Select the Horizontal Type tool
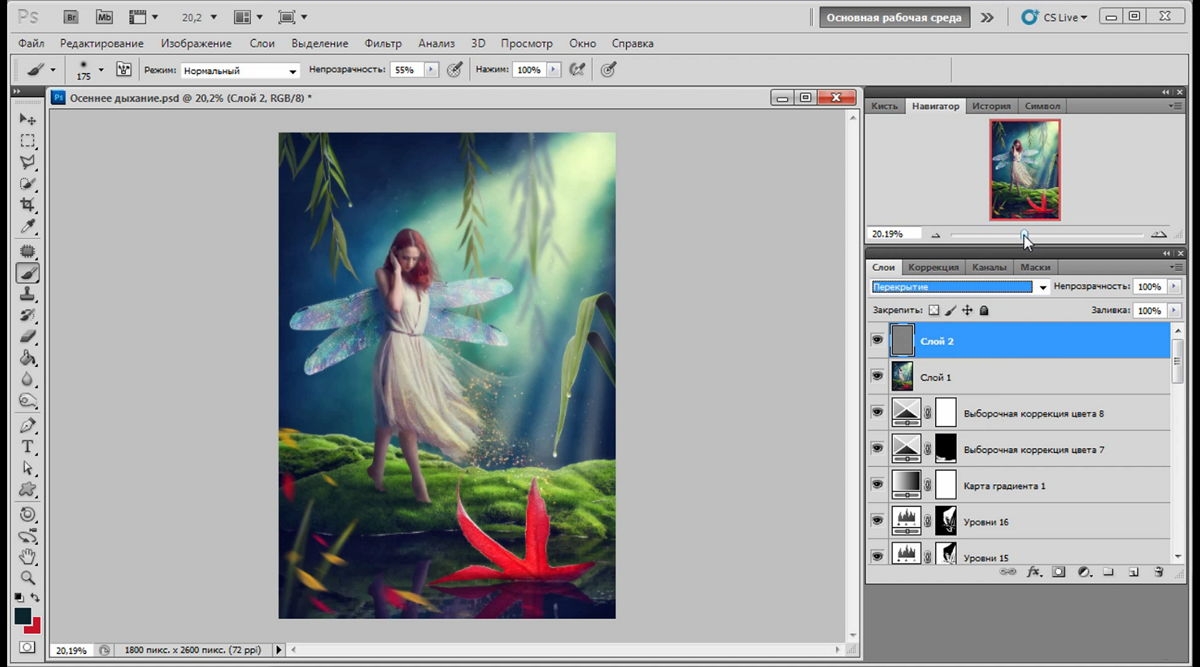Viewport: 1200px width, 667px height. (x=28, y=447)
